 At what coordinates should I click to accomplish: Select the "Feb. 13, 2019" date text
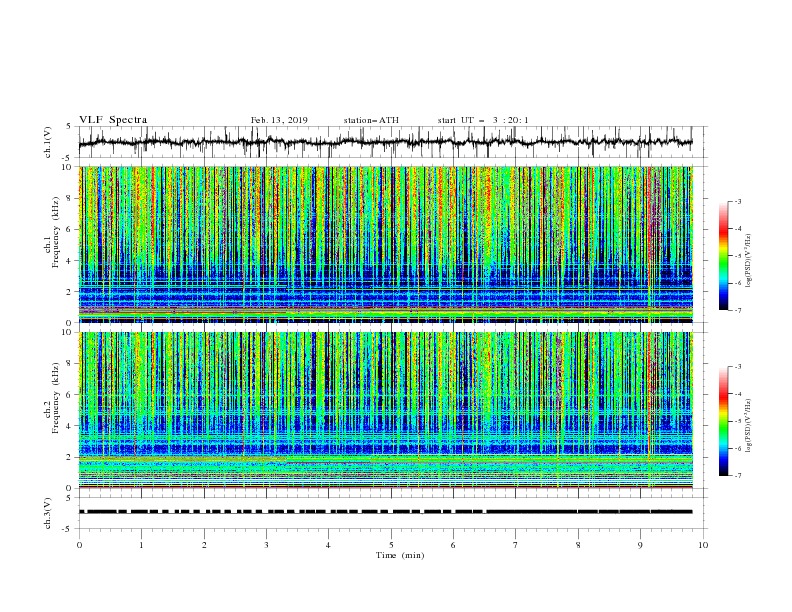279,120
